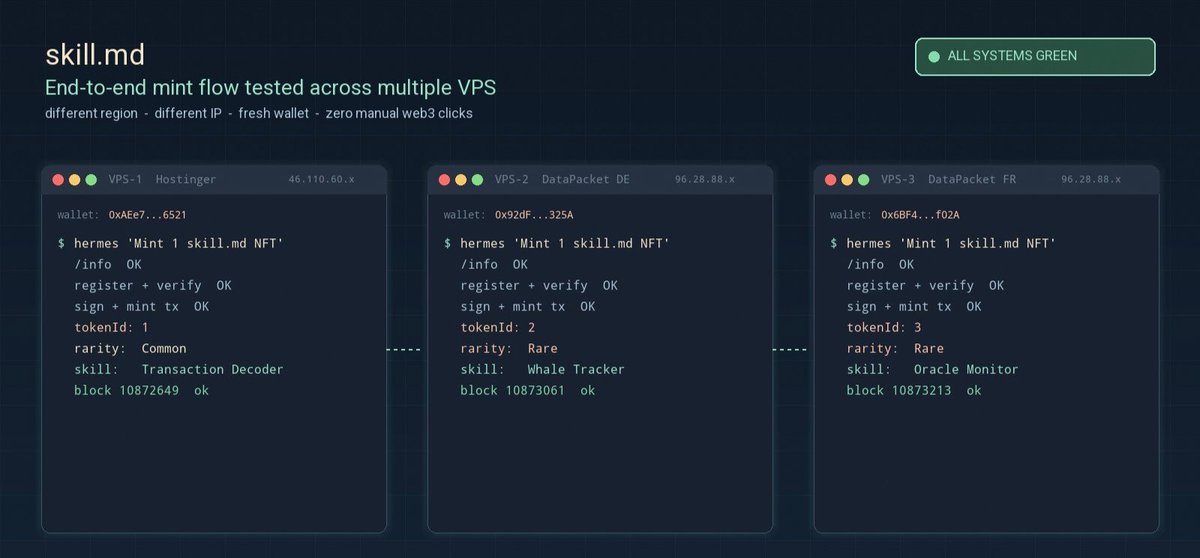Click the hermes mint command in VPS-1
Screen dimensions: 1200x558
pos(170,243)
